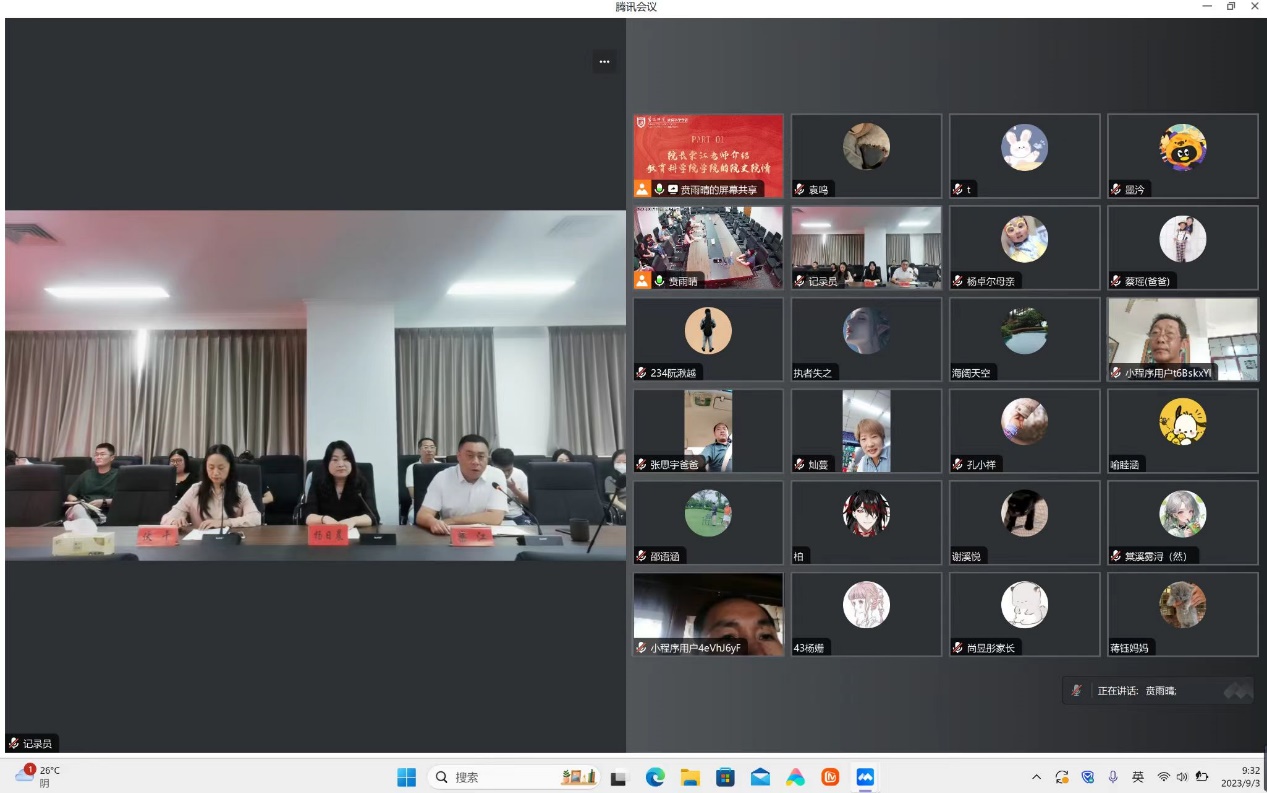Click the muted mic icon beside 袁鸣
Image resolution: width=1267 pixels, height=793 pixels.
pos(800,189)
